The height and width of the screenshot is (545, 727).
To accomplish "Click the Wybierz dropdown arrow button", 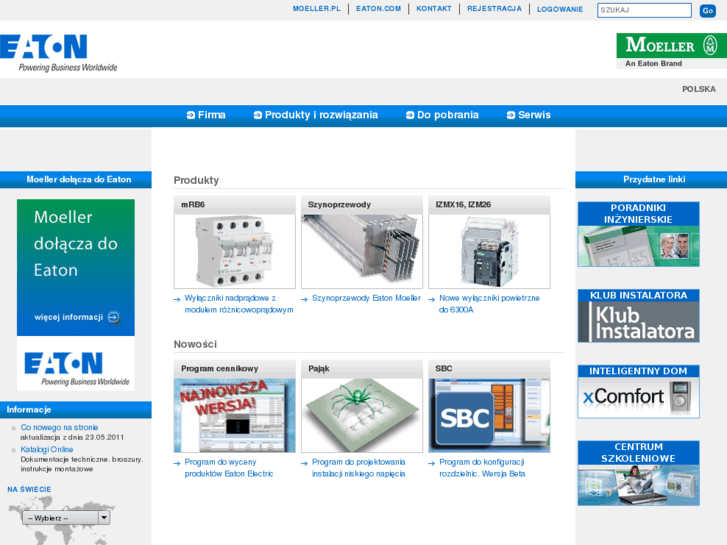I will (104, 518).
